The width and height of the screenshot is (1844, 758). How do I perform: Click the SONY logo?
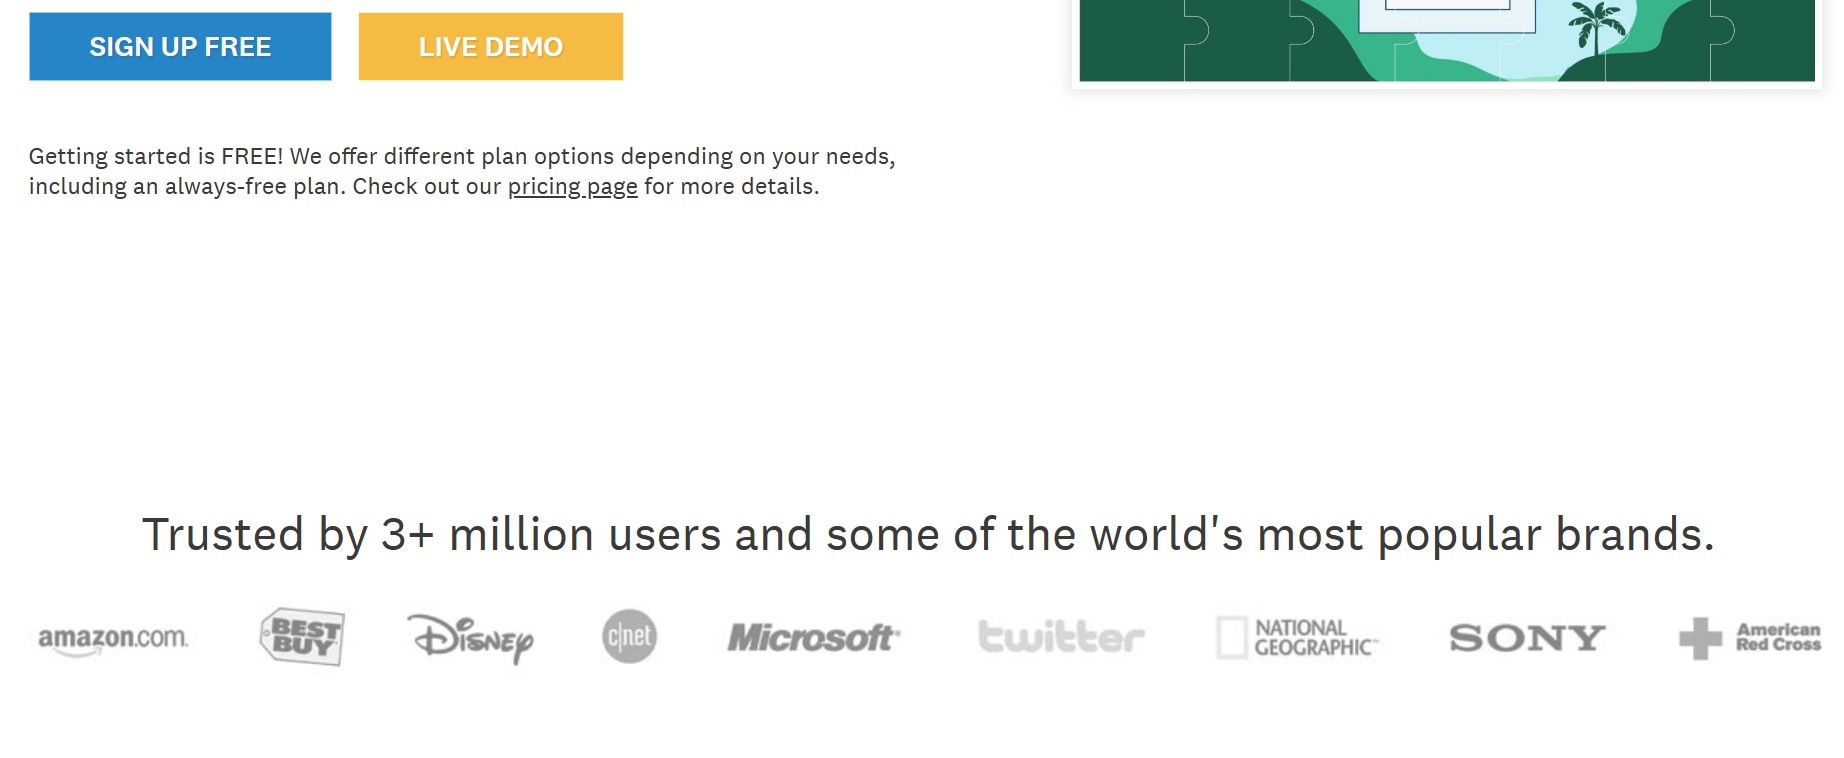point(1527,638)
